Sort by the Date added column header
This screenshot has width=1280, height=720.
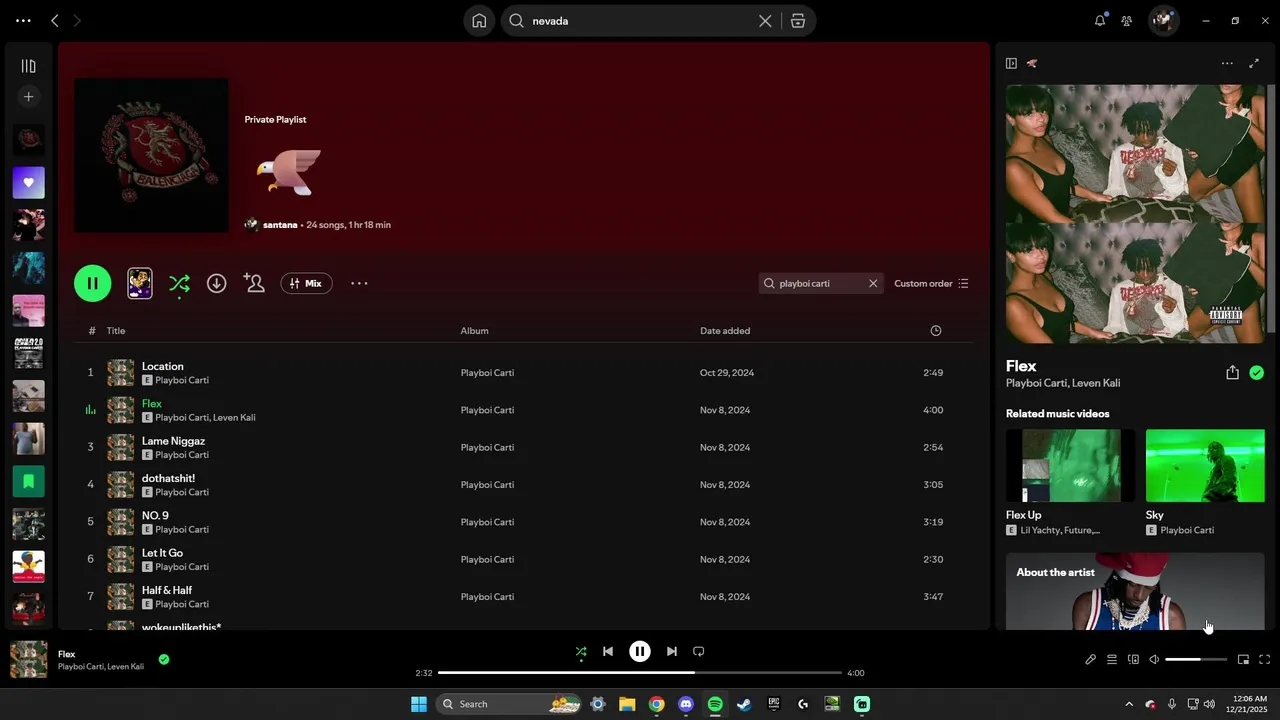[725, 331]
